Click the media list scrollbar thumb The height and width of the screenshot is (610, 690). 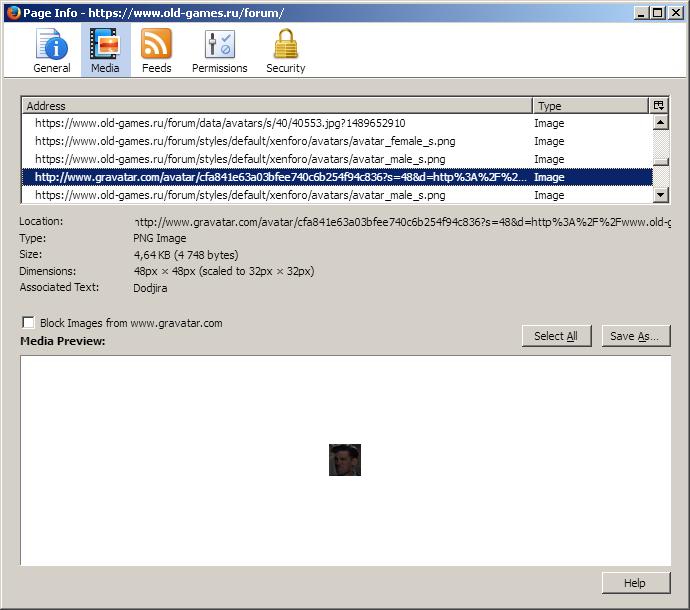661,162
